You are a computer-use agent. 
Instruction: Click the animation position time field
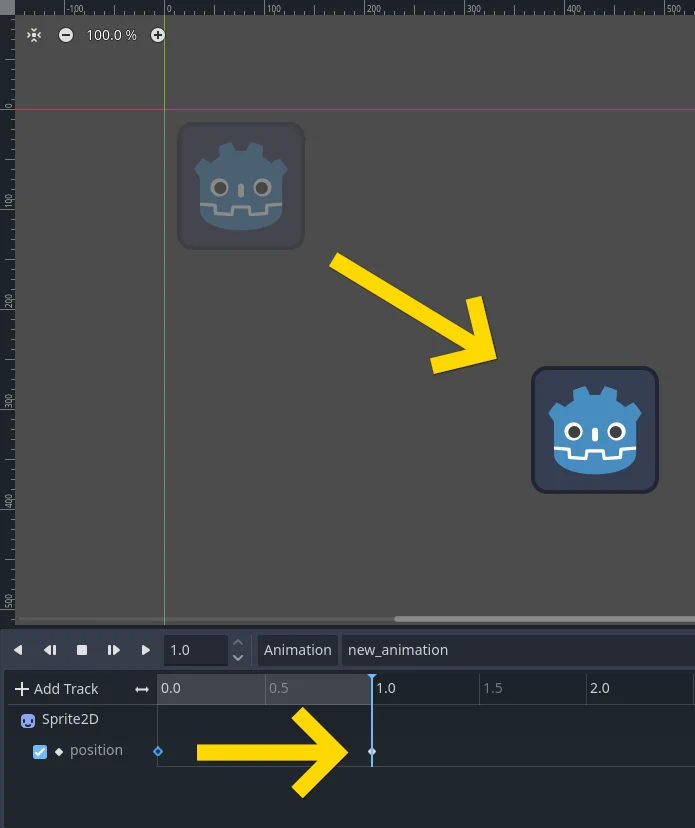(195, 650)
